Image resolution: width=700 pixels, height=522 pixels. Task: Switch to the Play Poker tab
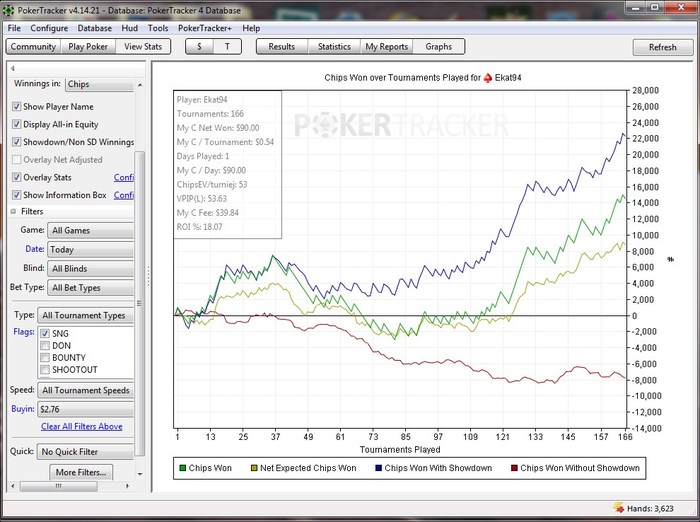point(88,46)
